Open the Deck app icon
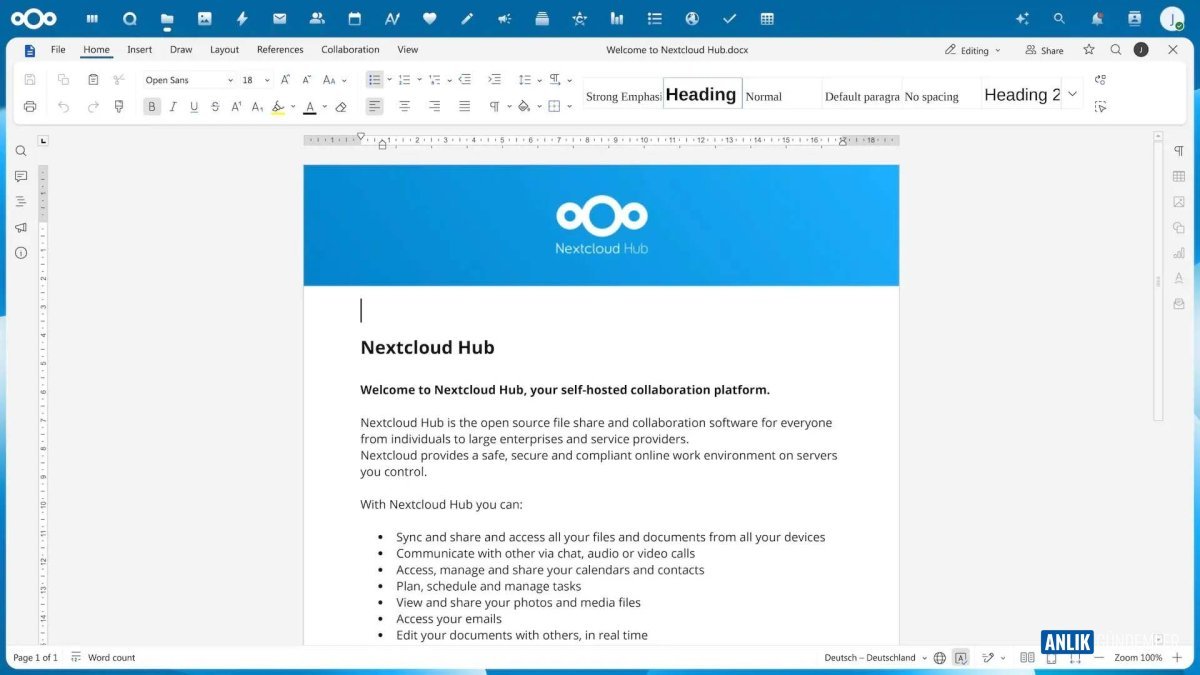The image size is (1200, 675). point(542,18)
